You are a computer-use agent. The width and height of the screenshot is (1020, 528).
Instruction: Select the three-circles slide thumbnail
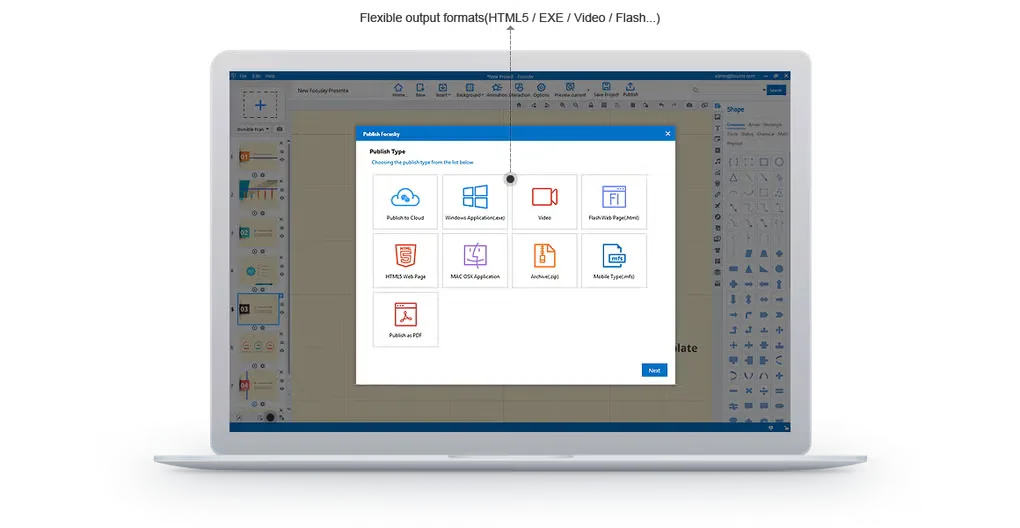tap(258, 347)
